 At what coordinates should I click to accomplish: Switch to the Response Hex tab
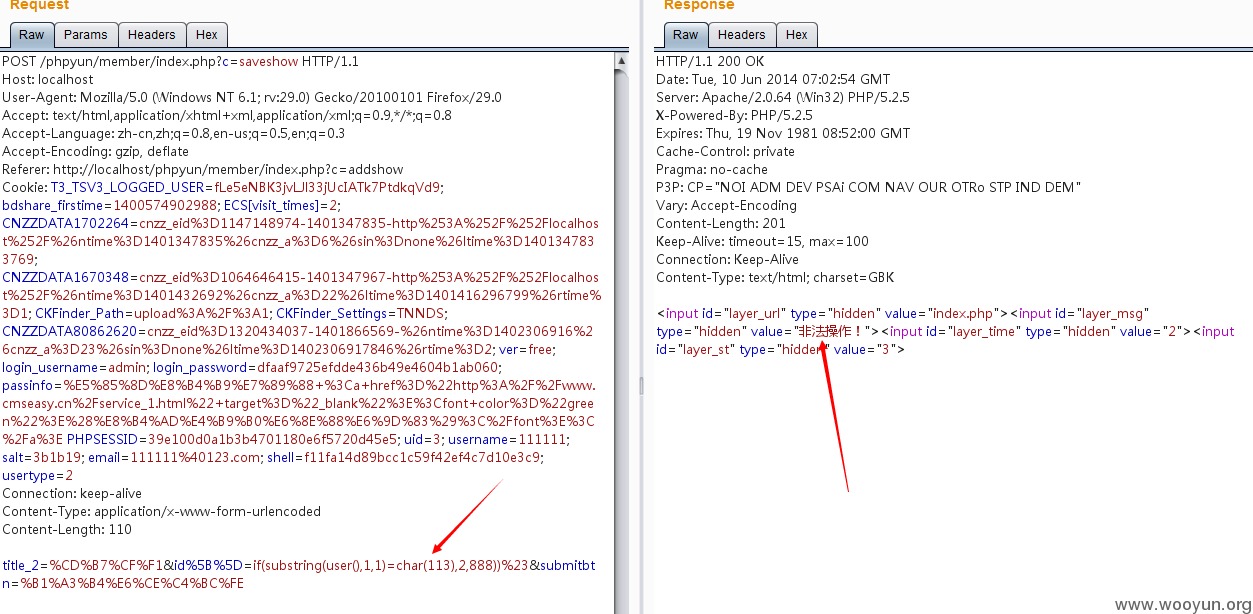click(797, 35)
